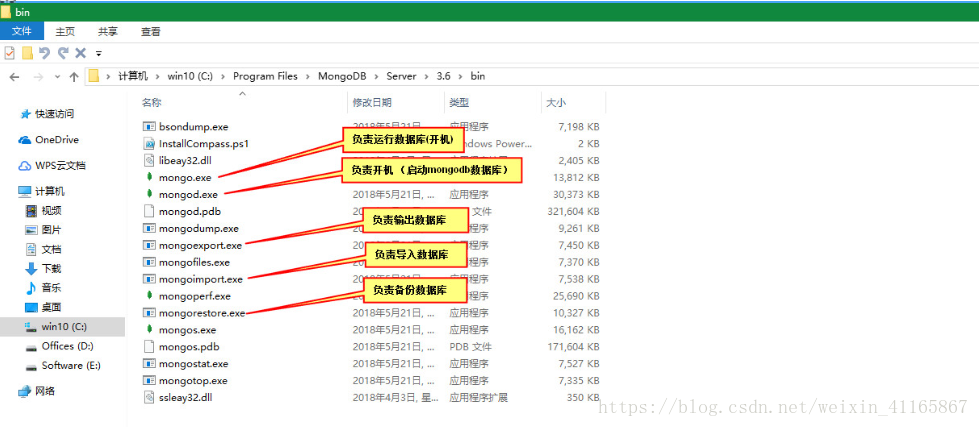Click the mongotop.exe file icon
Viewport: 979px width, 427px height.
pyautogui.click(x=149, y=380)
